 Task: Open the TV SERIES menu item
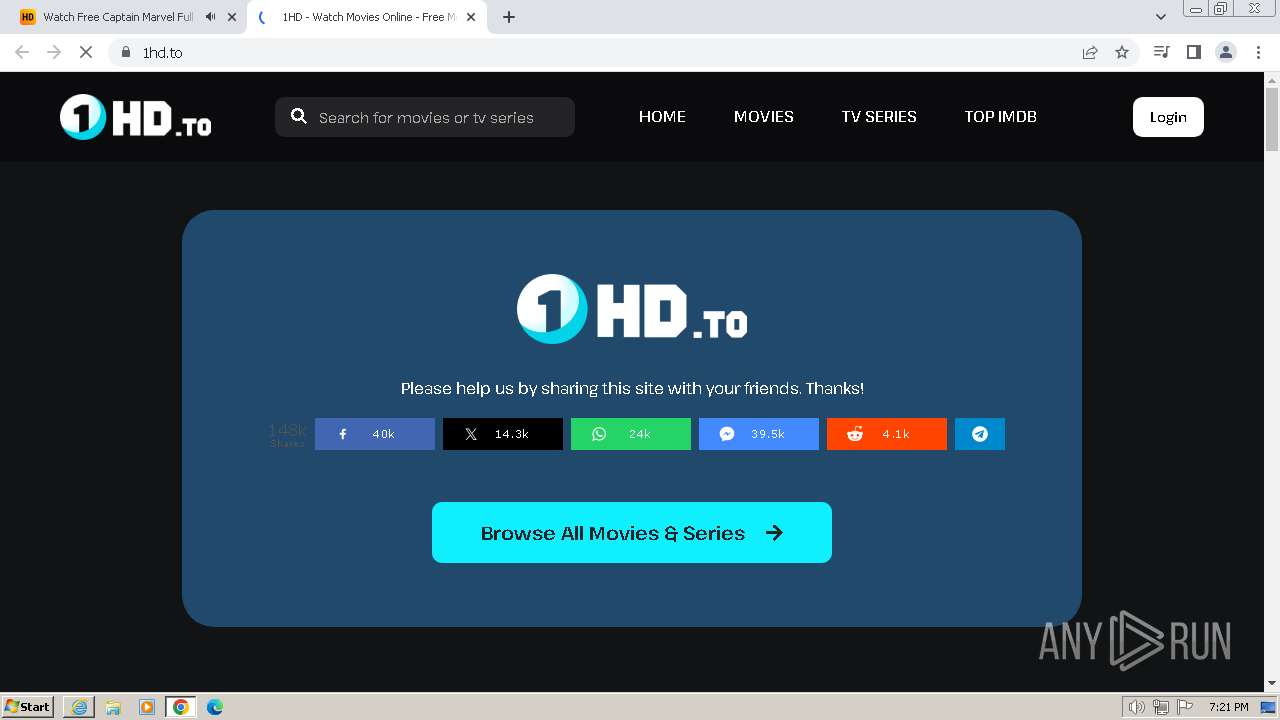879,116
